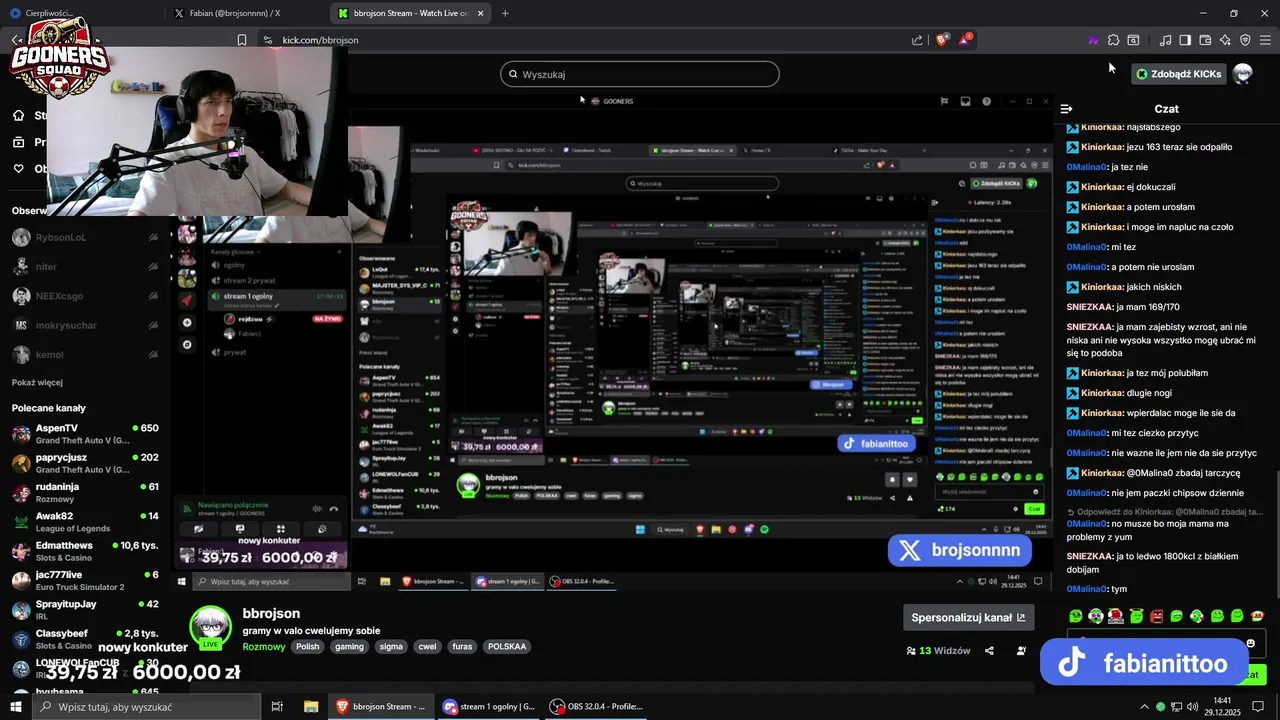Viewport: 1280px width, 720px height.
Task: Open the Edmatthews recommended channel
Action: point(85,551)
